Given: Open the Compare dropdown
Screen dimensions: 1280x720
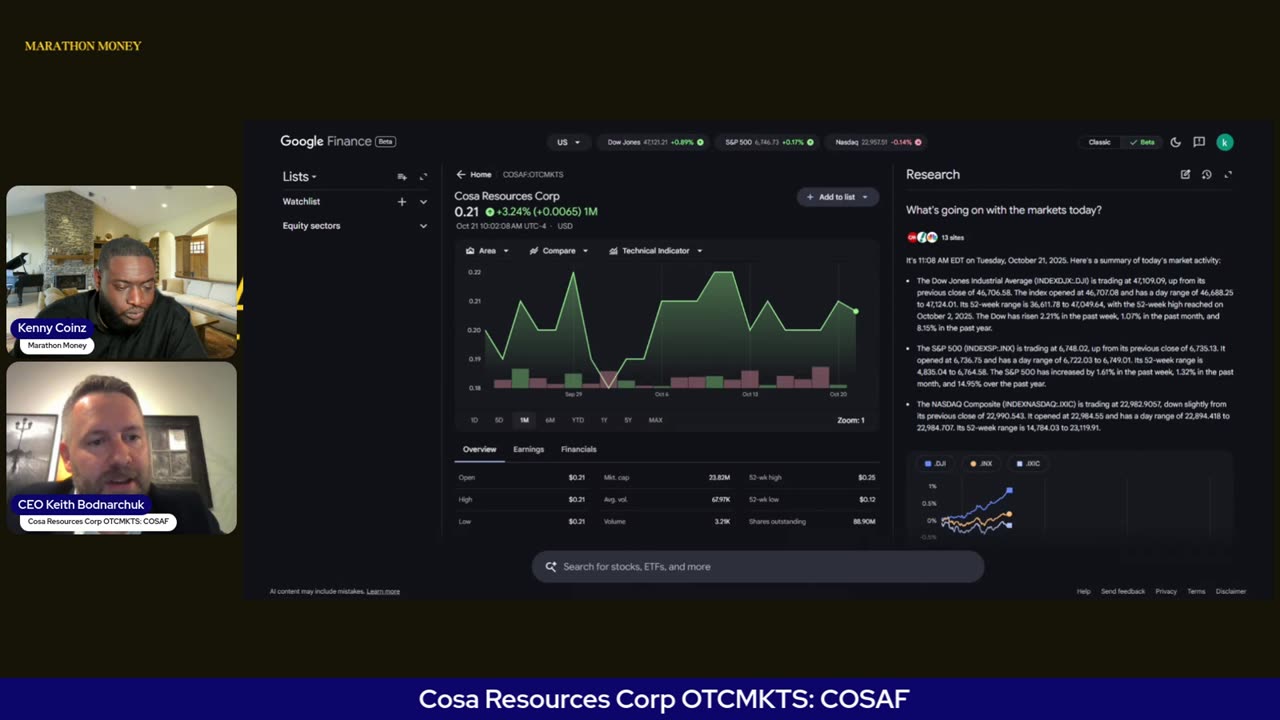Looking at the screenshot, I should 558,251.
